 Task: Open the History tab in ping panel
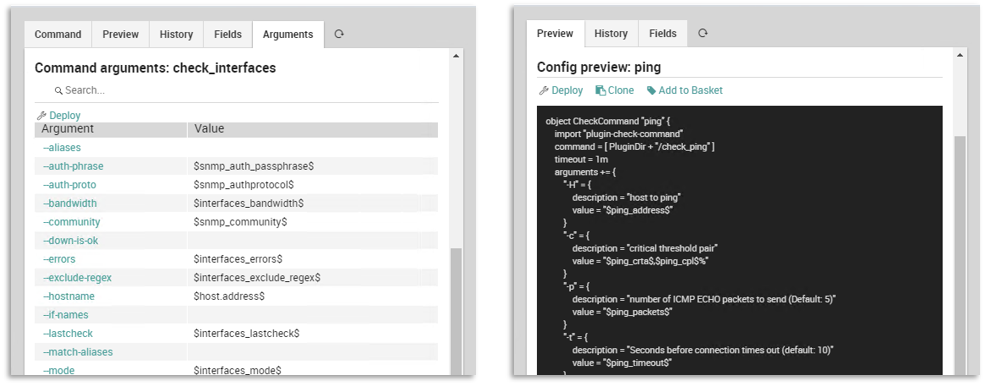(611, 33)
